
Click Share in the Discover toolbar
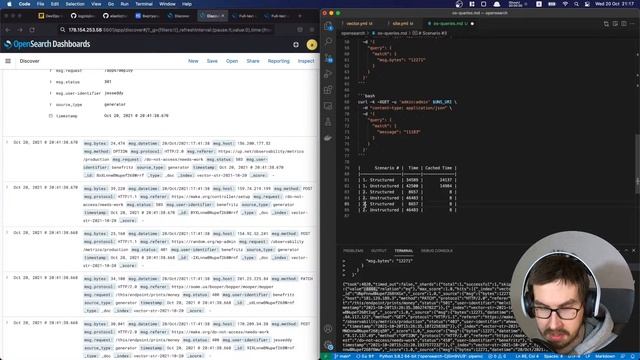click(x=253, y=61)
